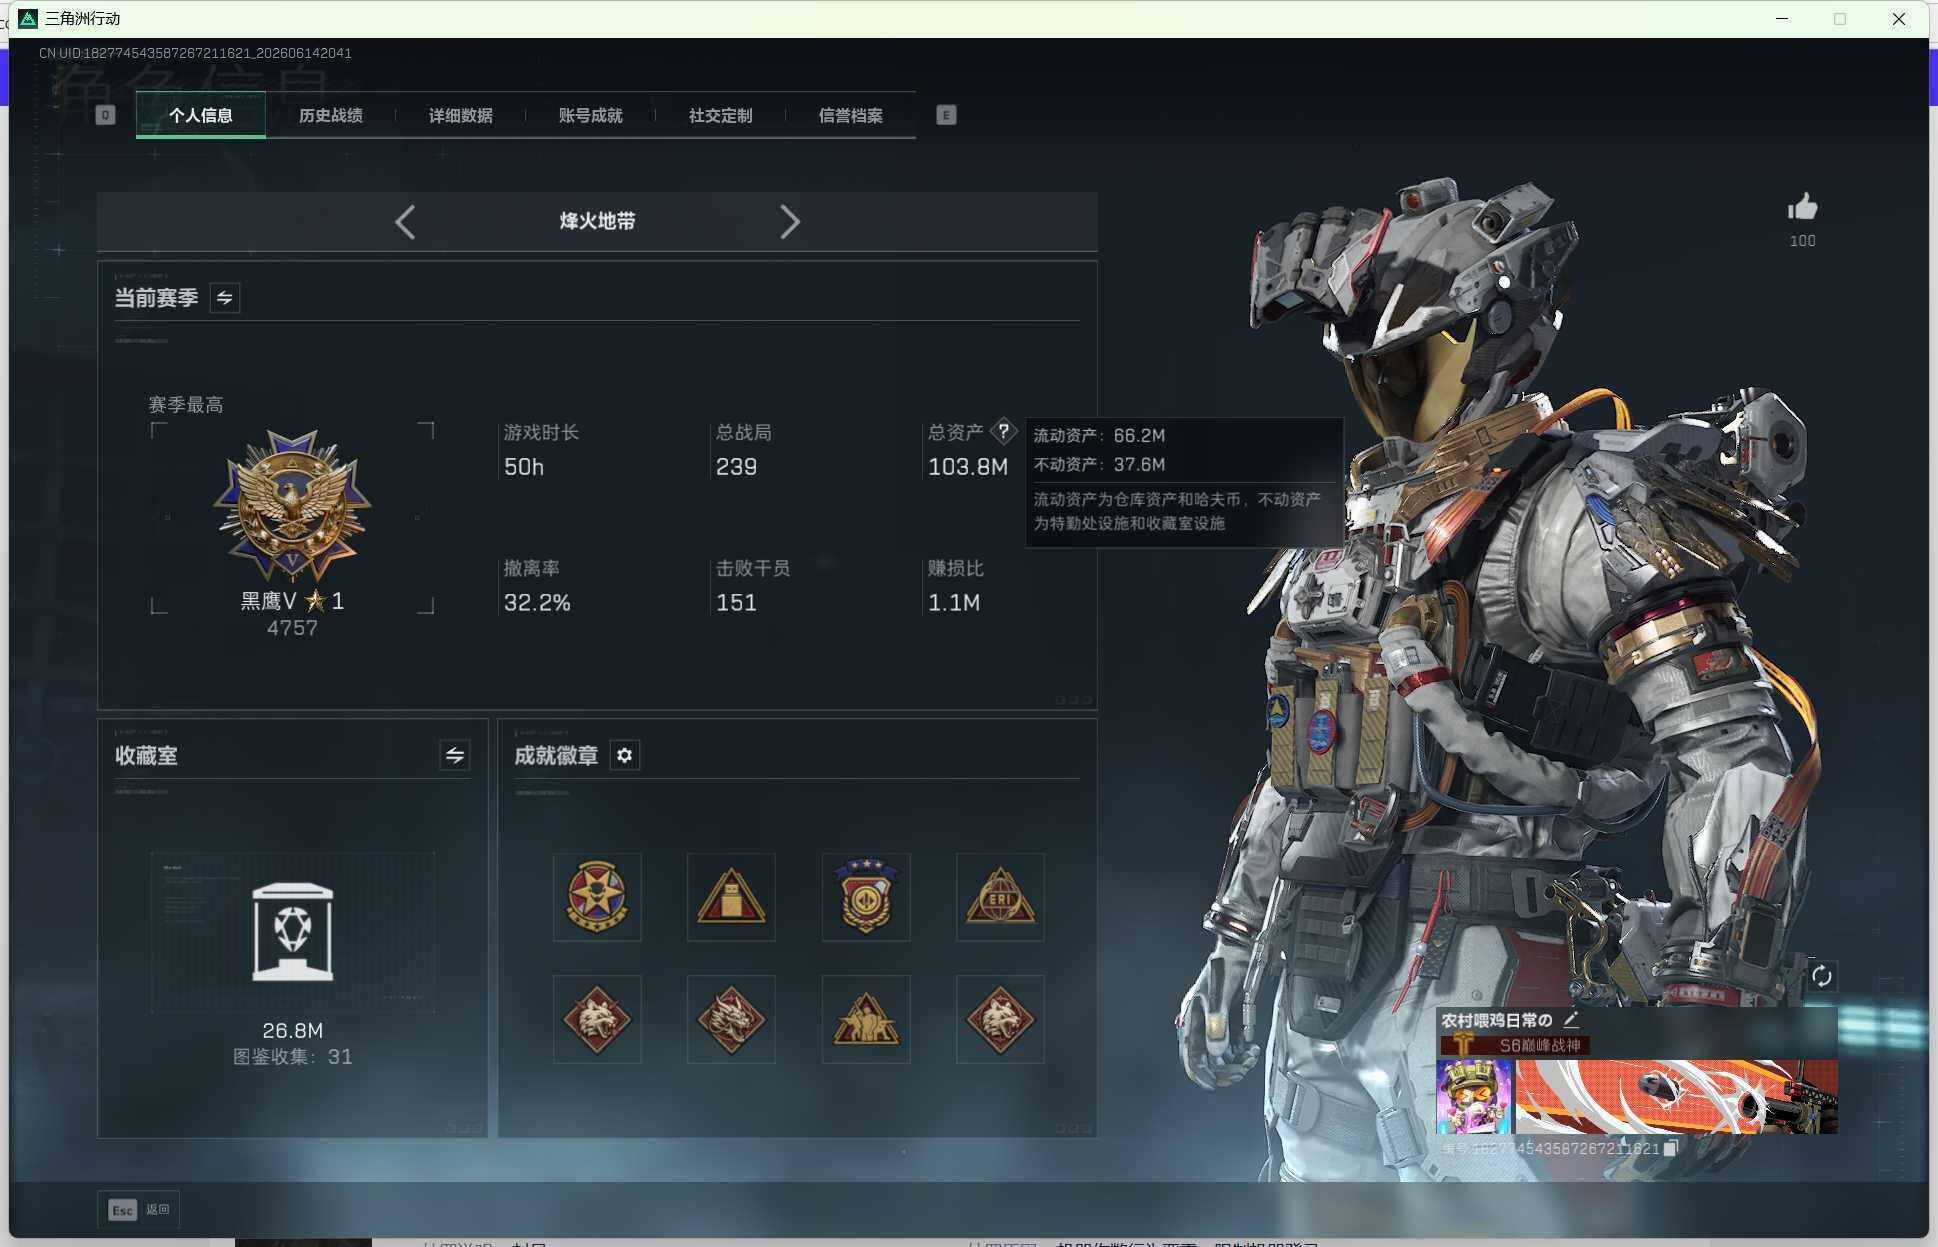Viewport: 1938px width, 1247px height.
Task: Click the 赚损比 value 1.1M
Action: click(954, 603)
